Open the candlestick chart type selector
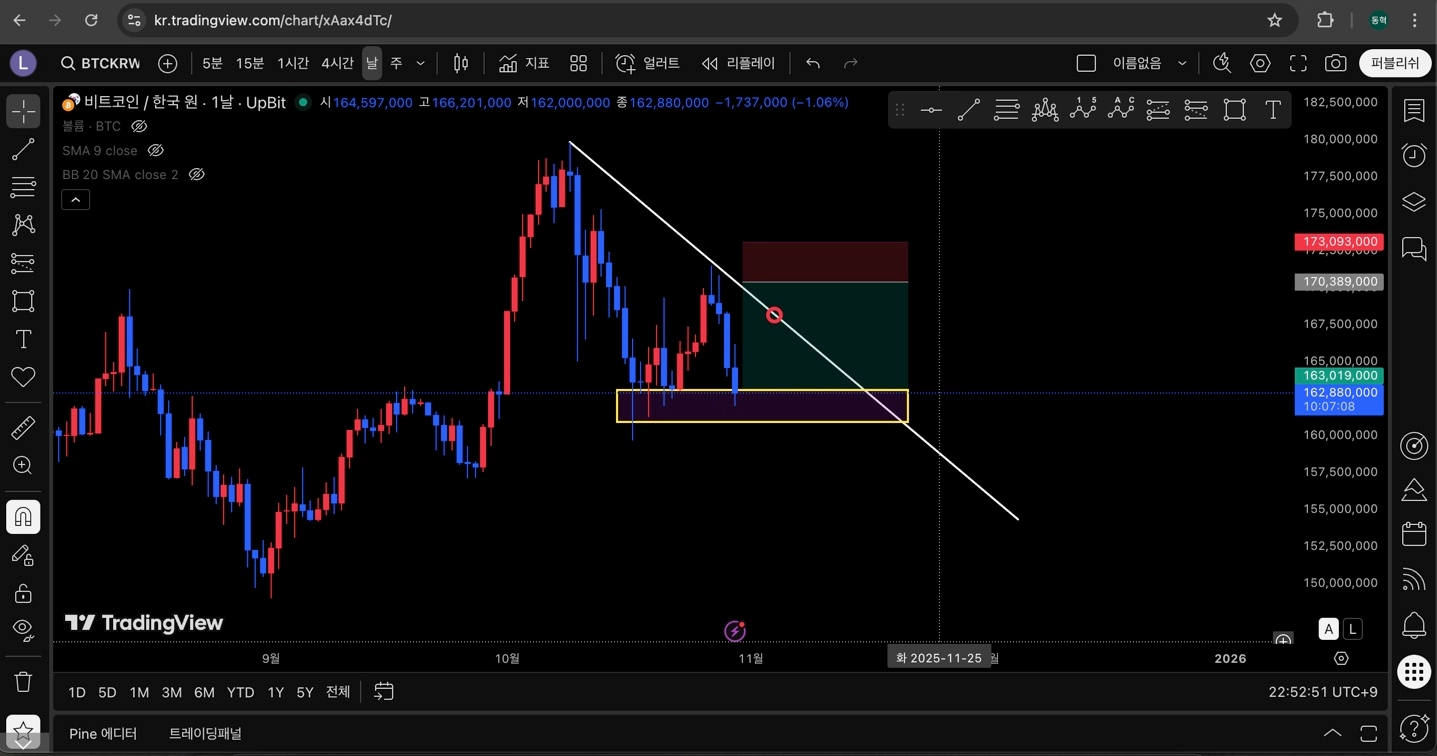1437x756 pixels. [x=461, y=63]
